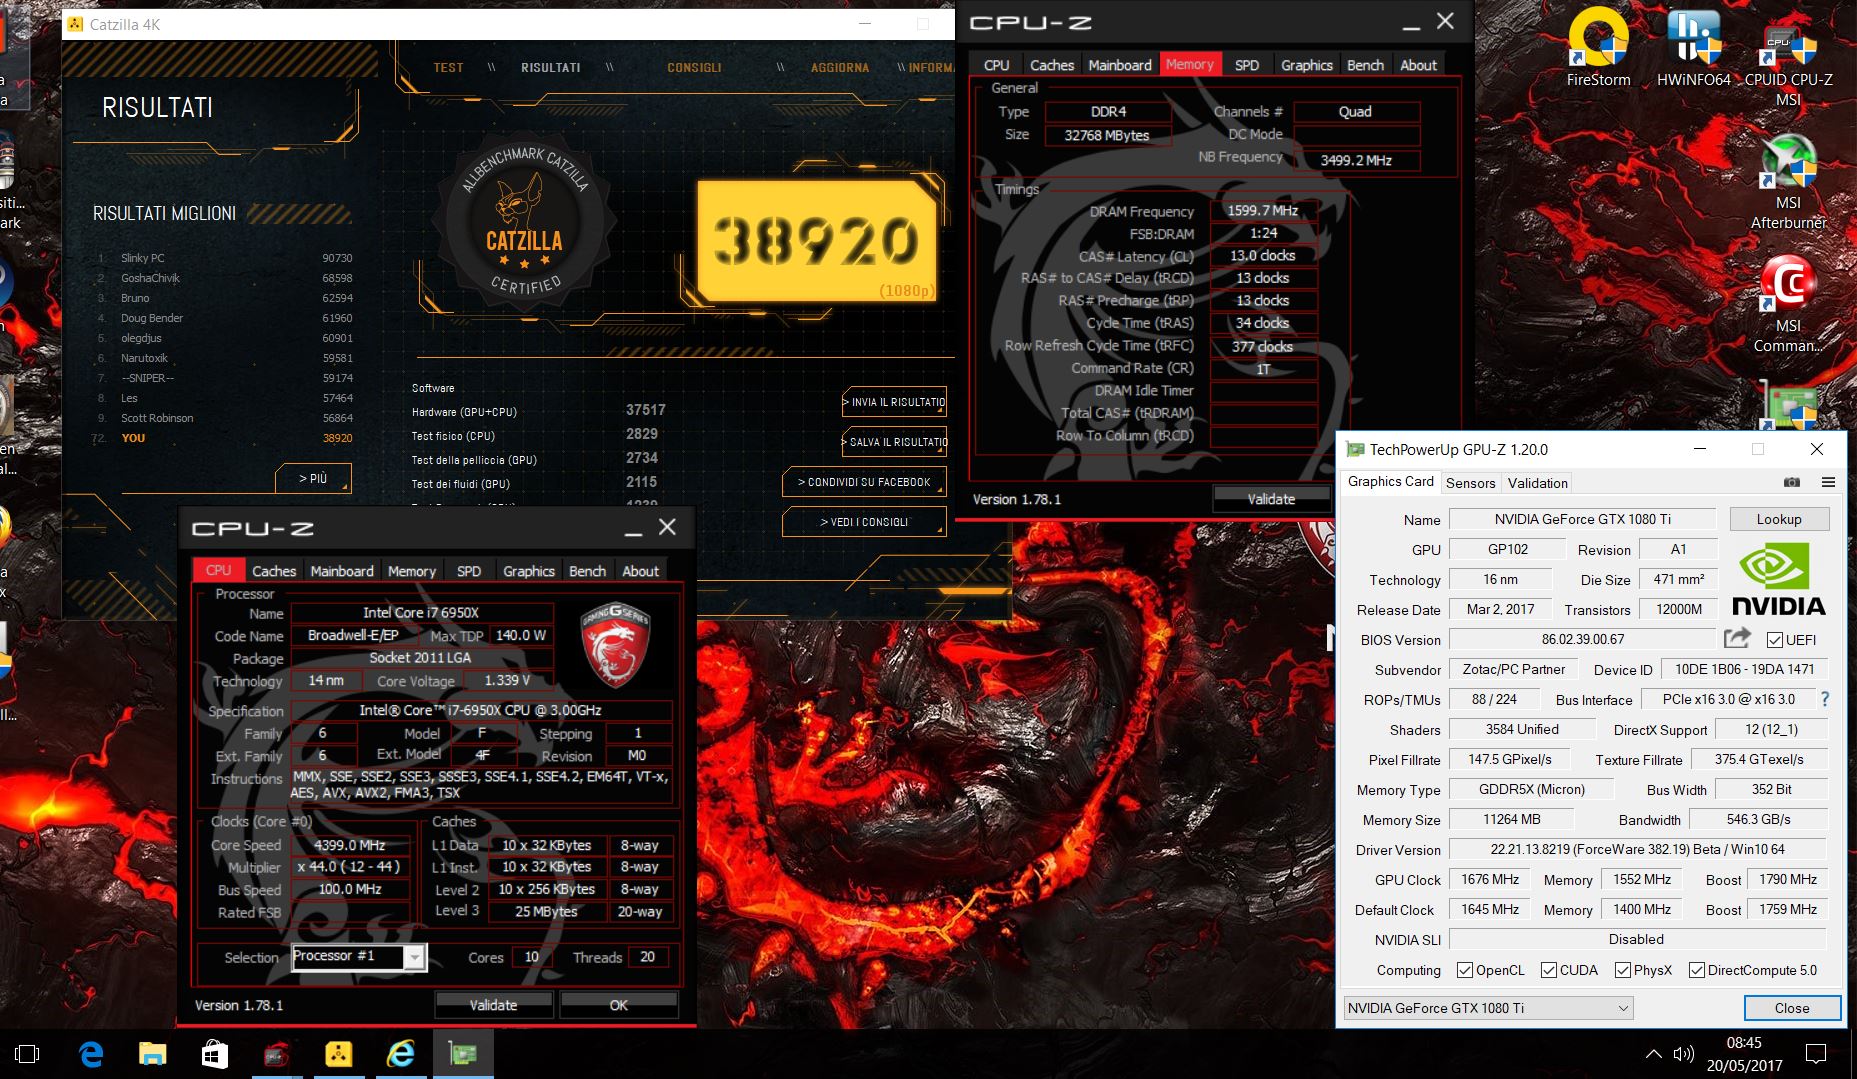Toggle the UEFI checkbox in GPU-Z
1857x1079 pixels.
(1775, 640)
